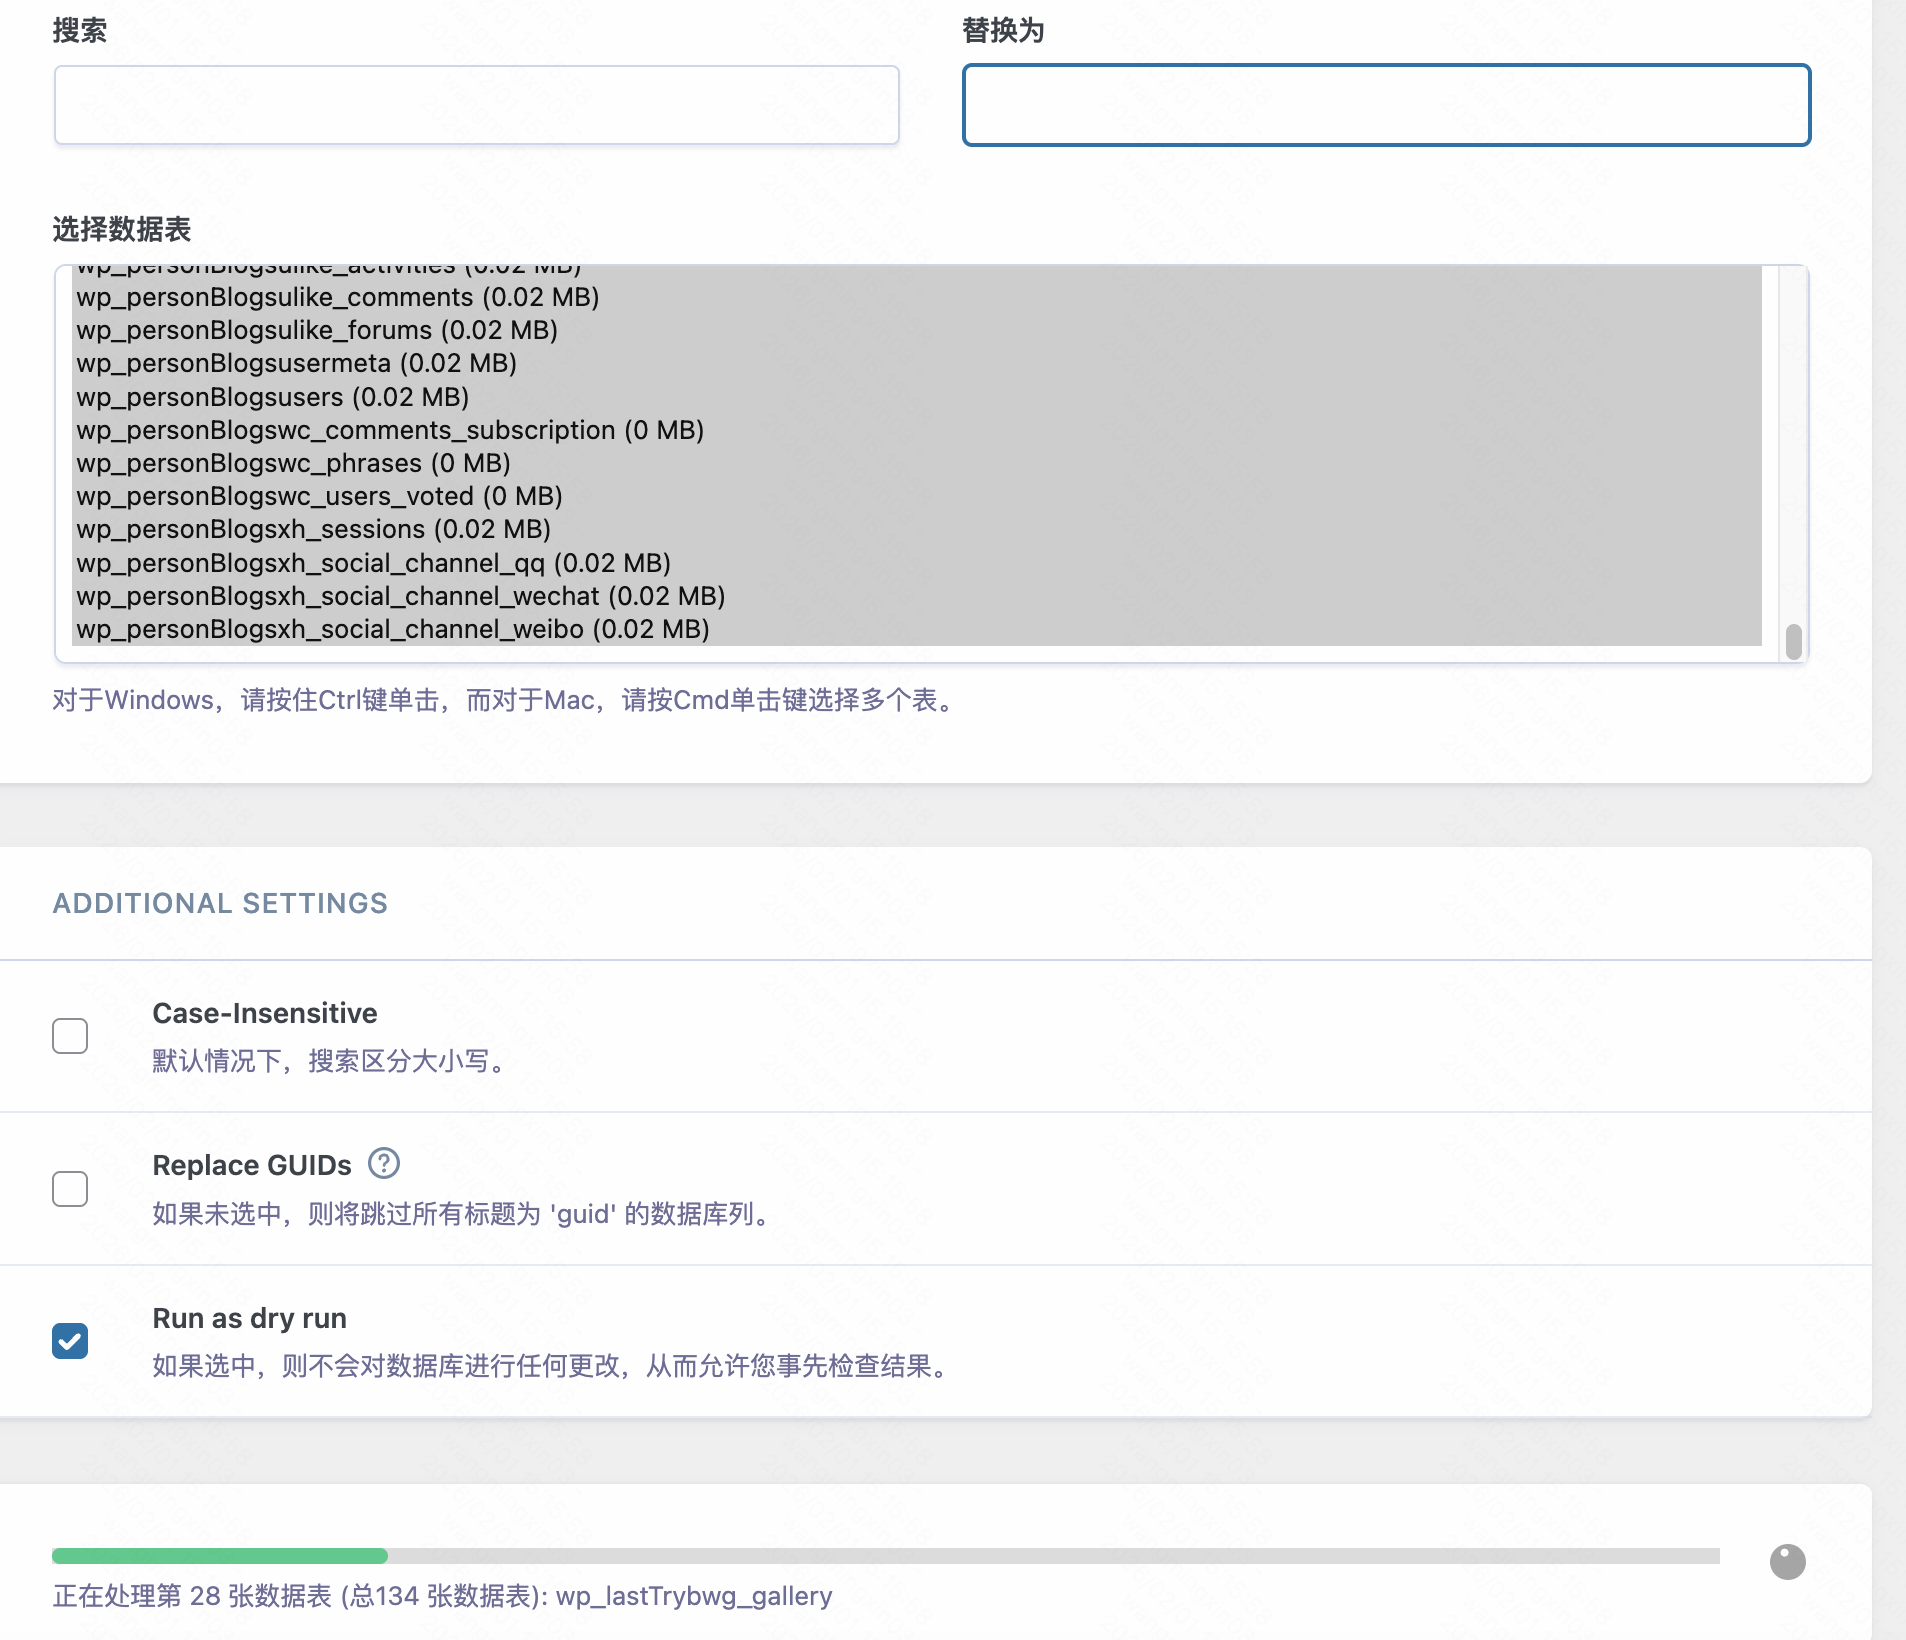This screenshot has width=1906, height=1640.
Task: Choose wp_personBlogsxh_social_channel_wechat table
Action: (x=400, y=596)
